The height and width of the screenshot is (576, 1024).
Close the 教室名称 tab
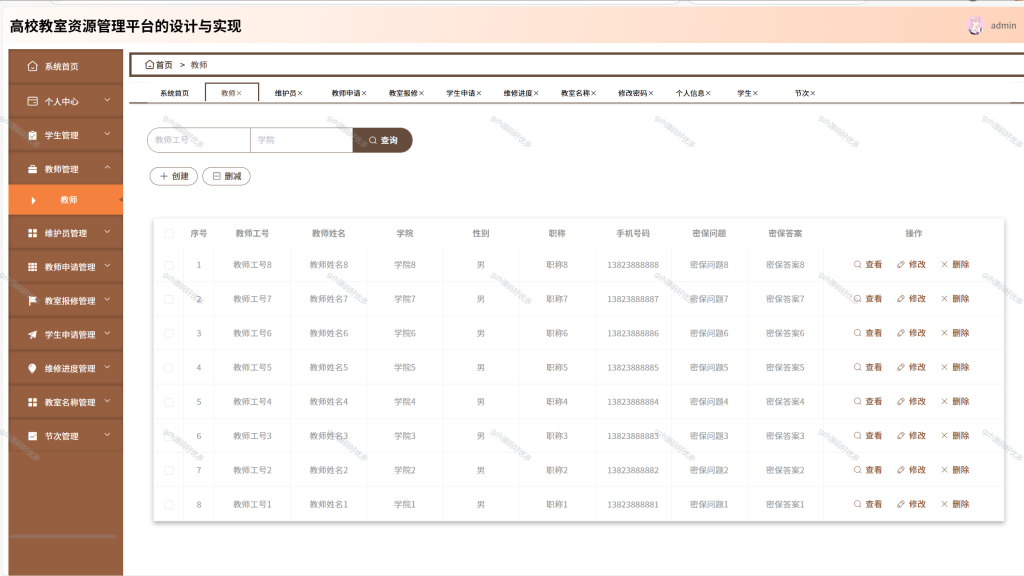[594, 93]
